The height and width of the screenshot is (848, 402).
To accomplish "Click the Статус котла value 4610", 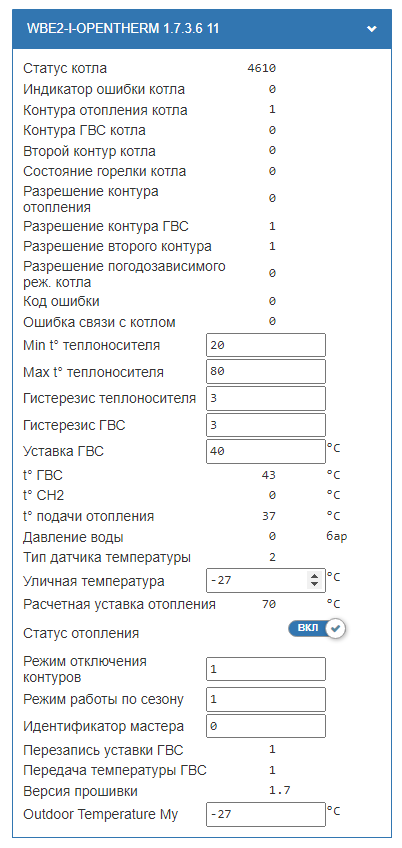I will point(261,68).
